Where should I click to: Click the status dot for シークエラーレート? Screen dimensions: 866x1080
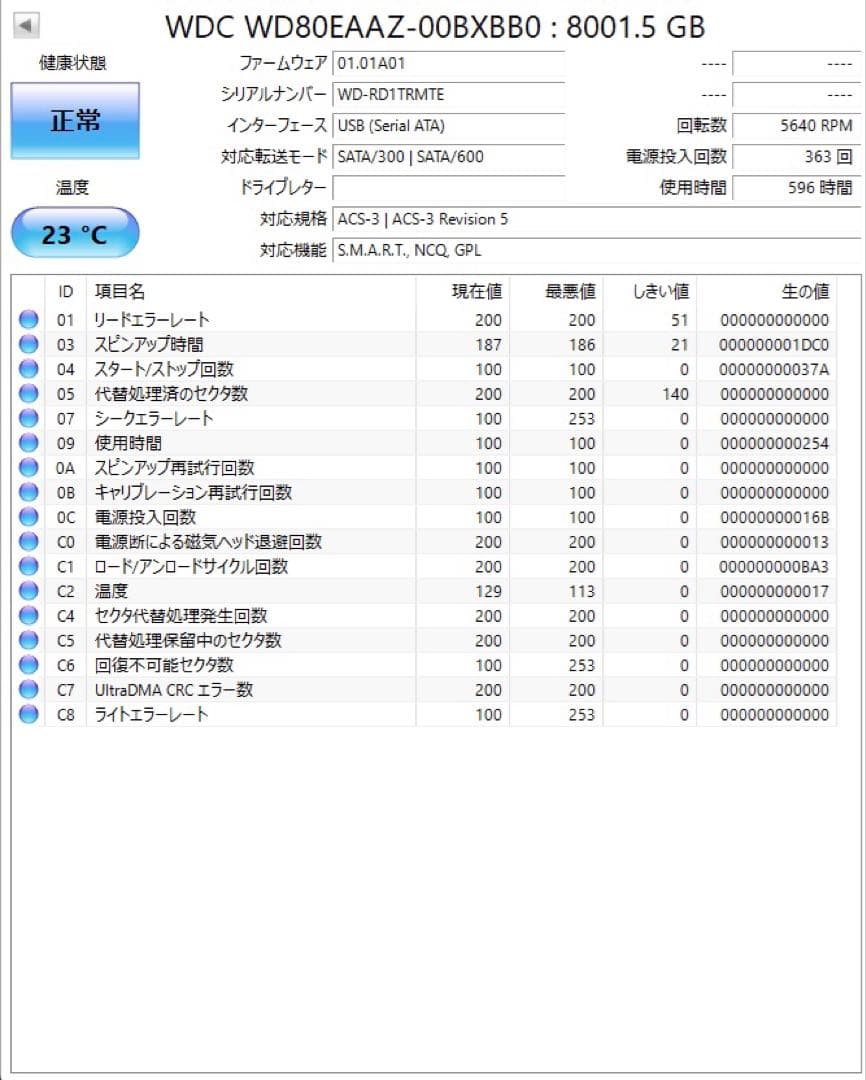point(29,418)
